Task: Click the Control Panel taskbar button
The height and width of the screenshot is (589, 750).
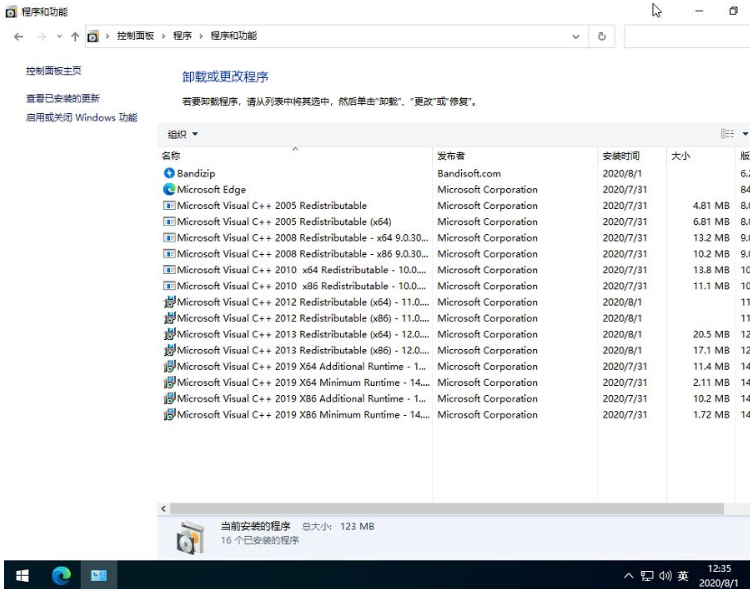Action: (x=99, y=575)
